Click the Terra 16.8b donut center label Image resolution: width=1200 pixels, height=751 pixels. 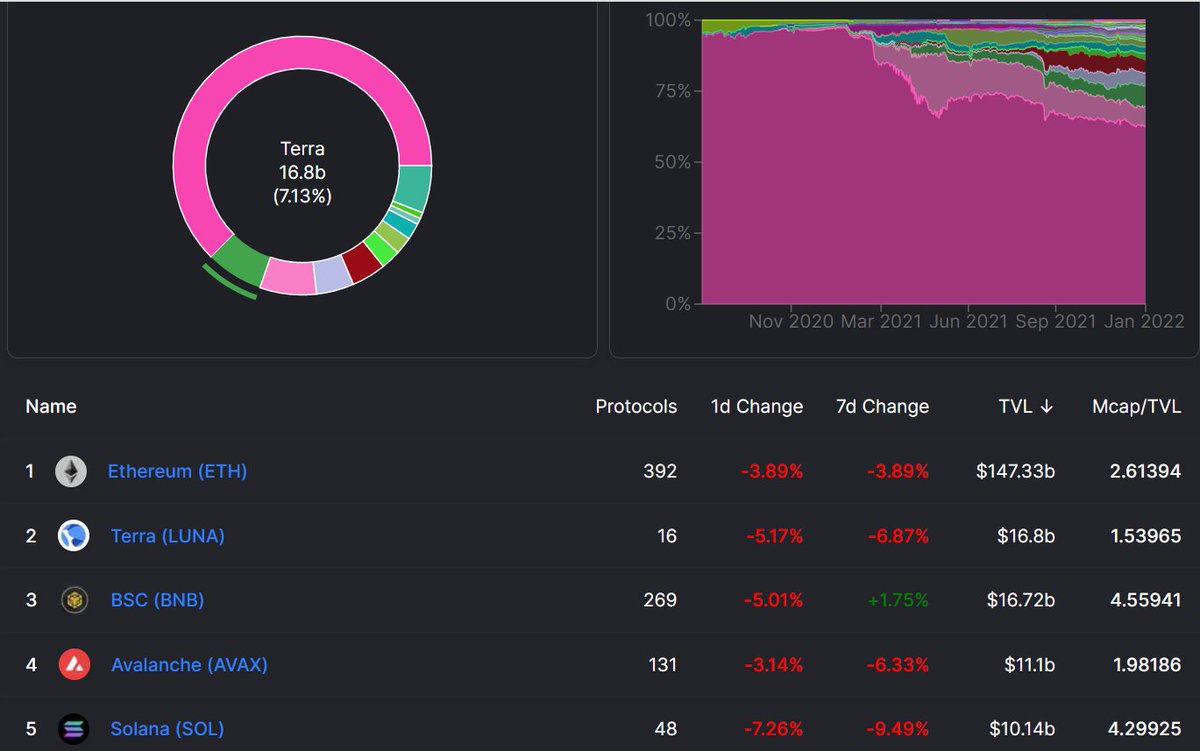(x=302, y=173)
